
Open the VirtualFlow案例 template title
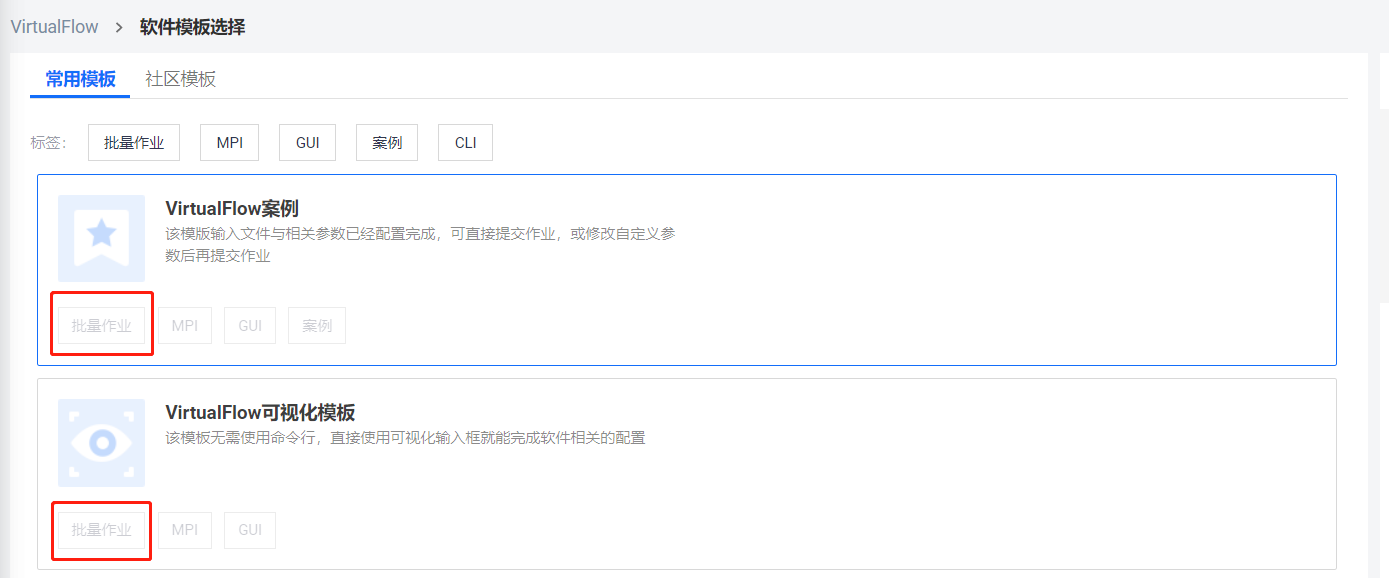click(232, 208)
